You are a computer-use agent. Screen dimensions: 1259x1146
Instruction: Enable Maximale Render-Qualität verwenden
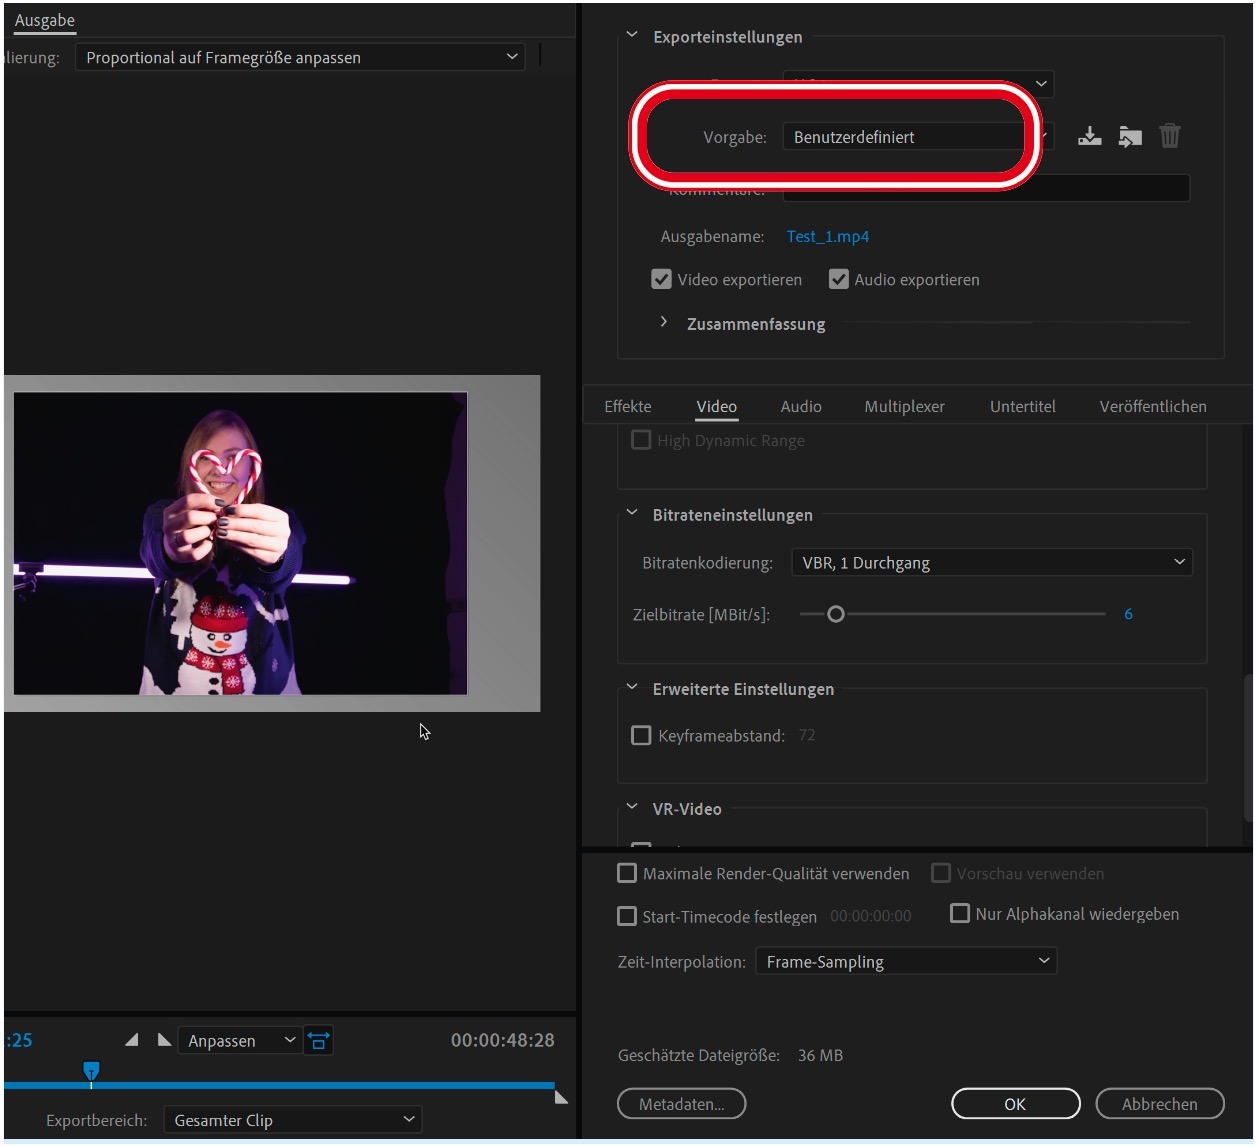[x=627, y=874]
